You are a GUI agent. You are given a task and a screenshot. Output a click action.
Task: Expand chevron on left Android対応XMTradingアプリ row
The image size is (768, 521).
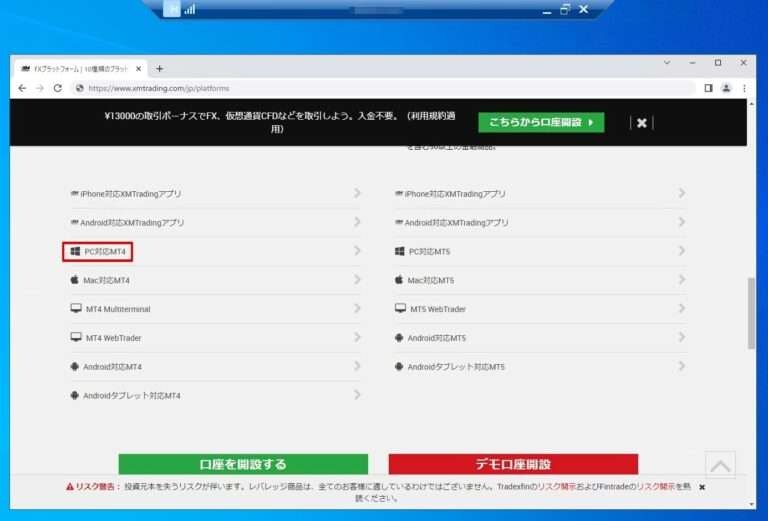tap(357, 222)
